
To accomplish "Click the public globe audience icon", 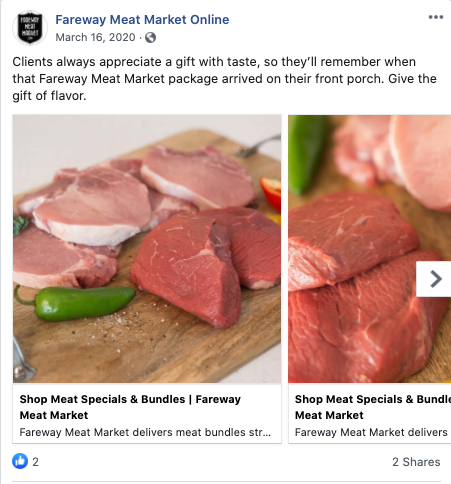I will pos(150,38).
